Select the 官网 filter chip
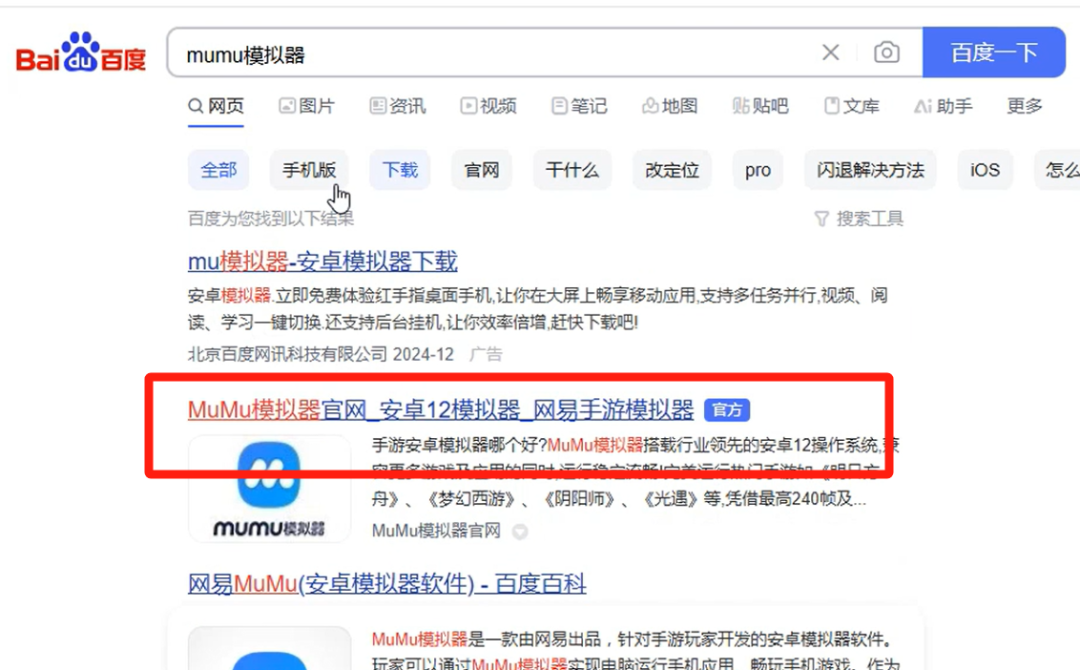This screenshot has height=670, width=1080. click(481, 169)
